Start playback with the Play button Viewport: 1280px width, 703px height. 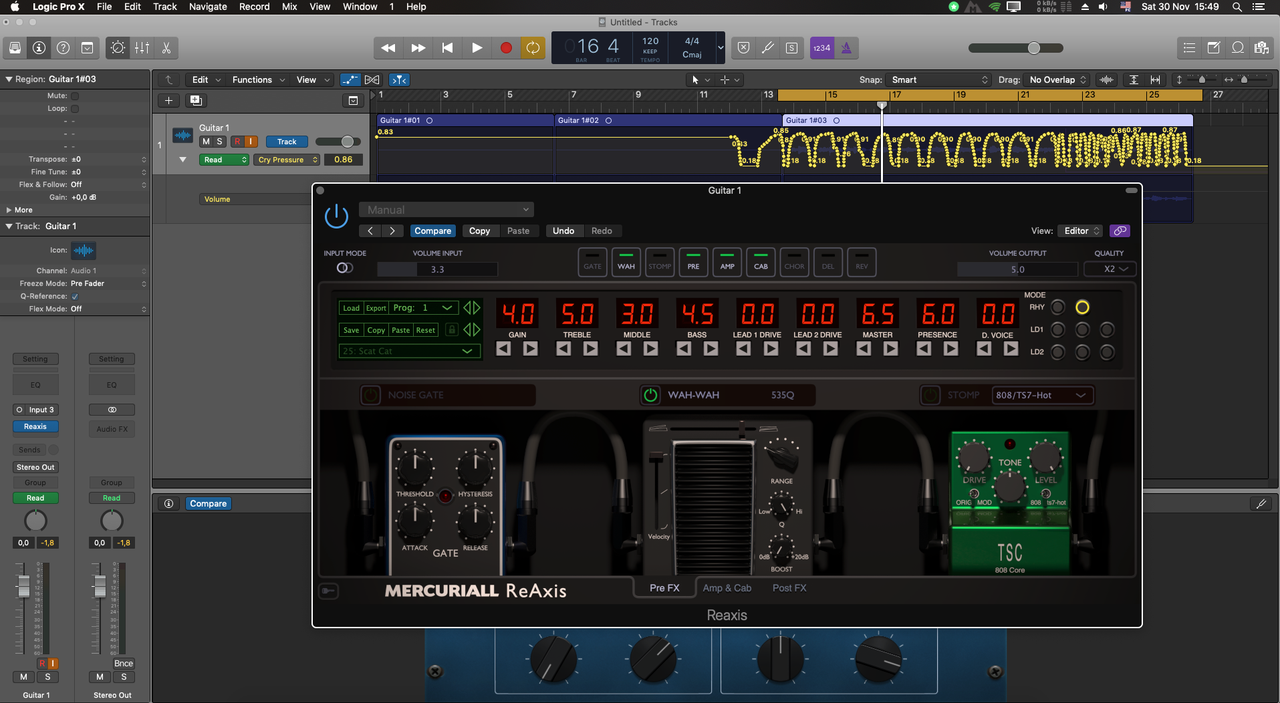(476, 47)
